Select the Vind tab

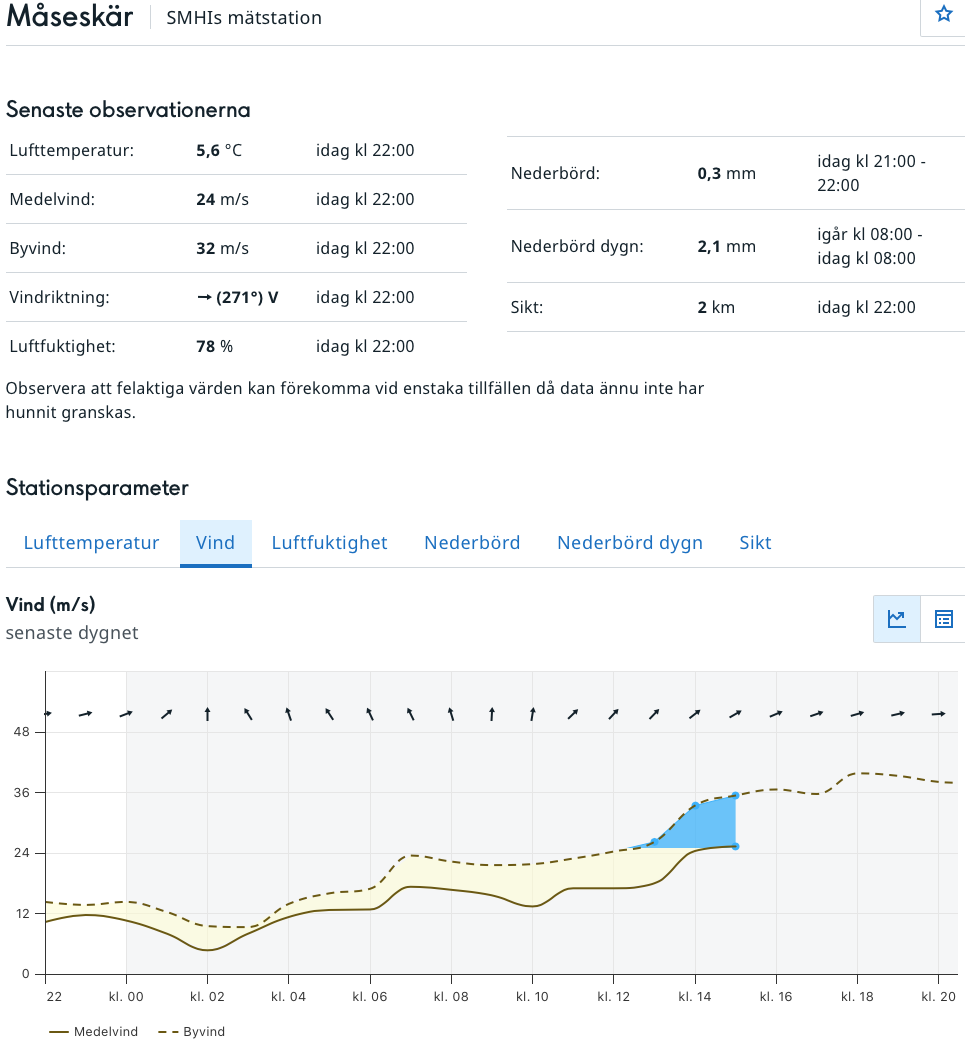click(x=216, y=543)
